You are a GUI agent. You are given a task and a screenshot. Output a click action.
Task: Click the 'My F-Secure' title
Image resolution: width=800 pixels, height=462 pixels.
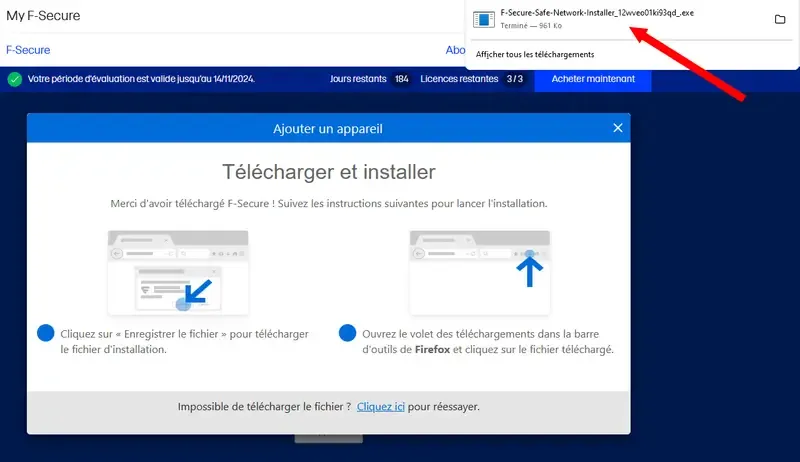coord(43,15)
